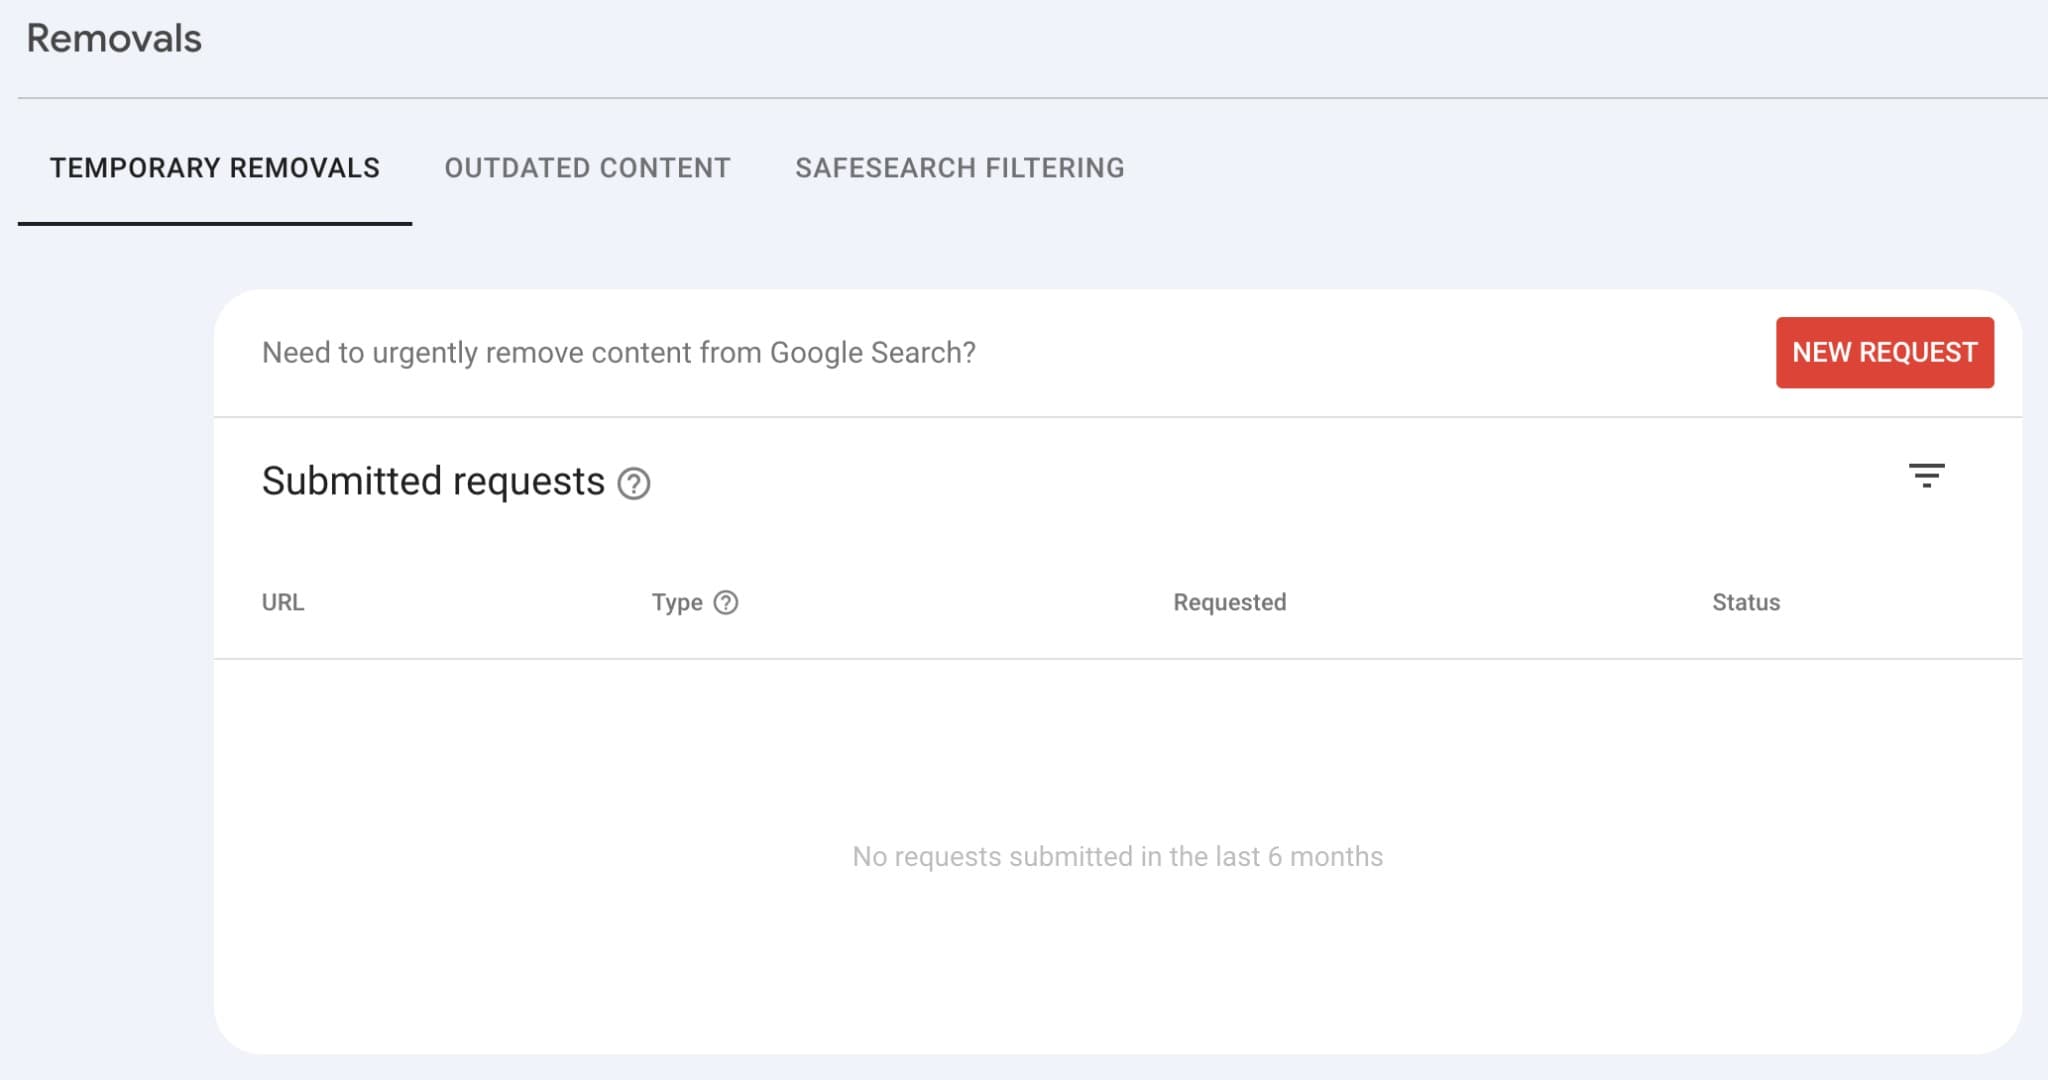Click the Removals page title
This screenshot has height=1080, width=2048.
tap(114, 38)
